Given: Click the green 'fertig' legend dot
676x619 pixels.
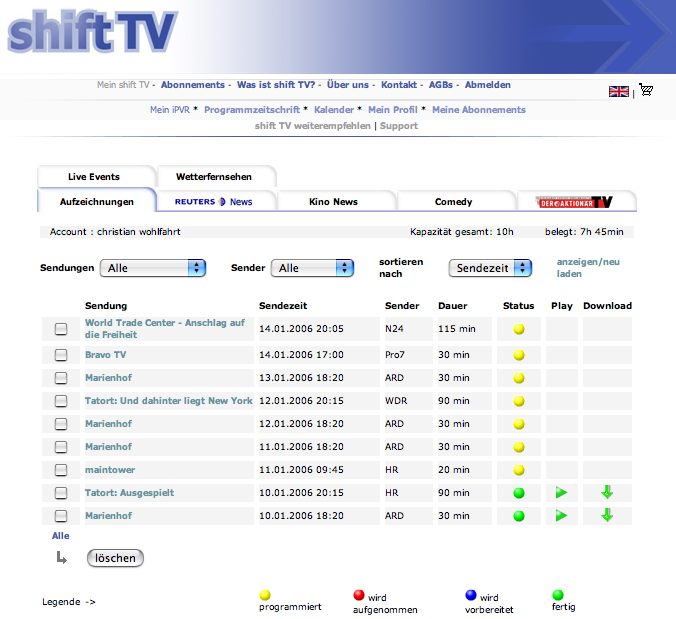Looking at the screenshot, I should pyautogui.click(x=557, y=595).
